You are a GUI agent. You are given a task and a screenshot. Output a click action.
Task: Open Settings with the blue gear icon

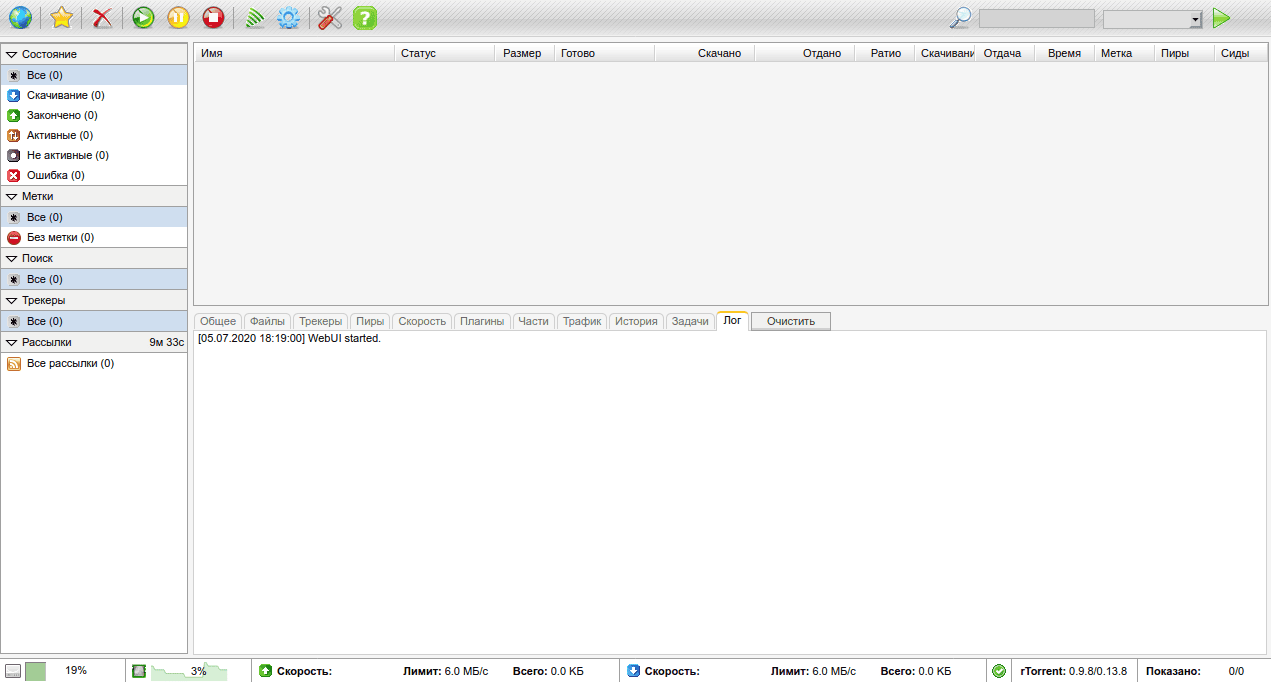point(289,17)
